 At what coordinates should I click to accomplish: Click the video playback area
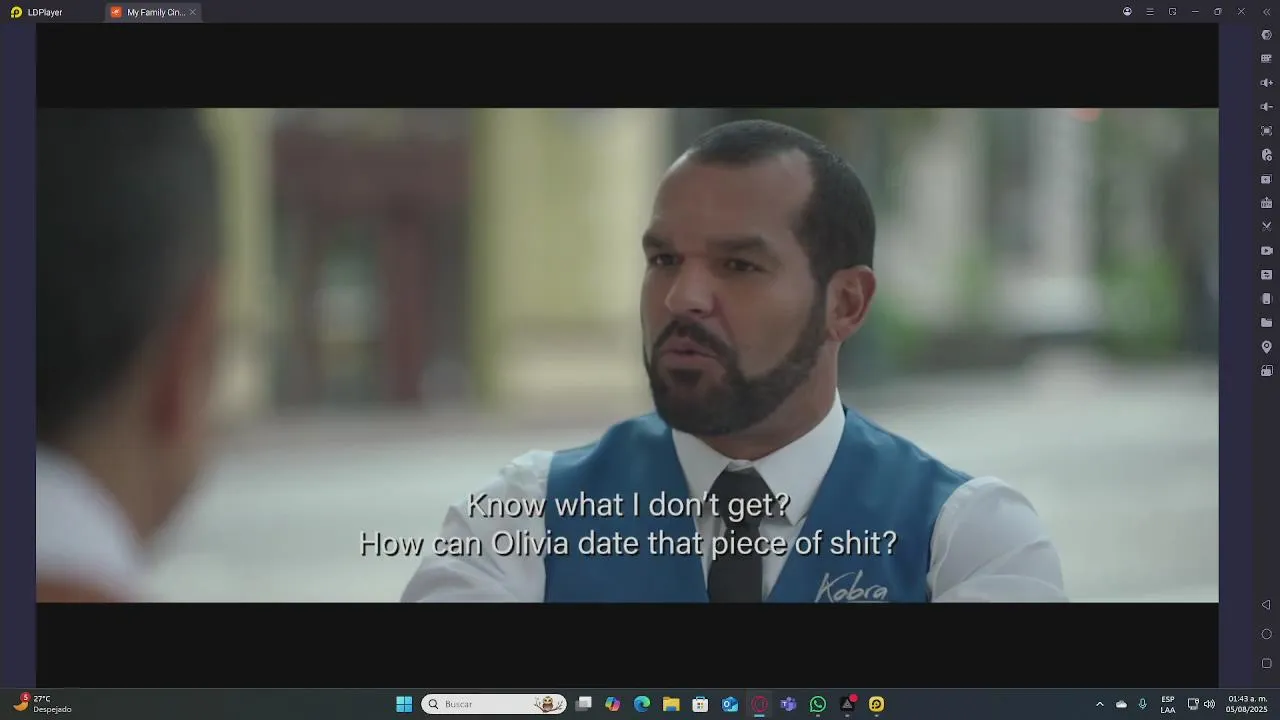tap(627, 355)
